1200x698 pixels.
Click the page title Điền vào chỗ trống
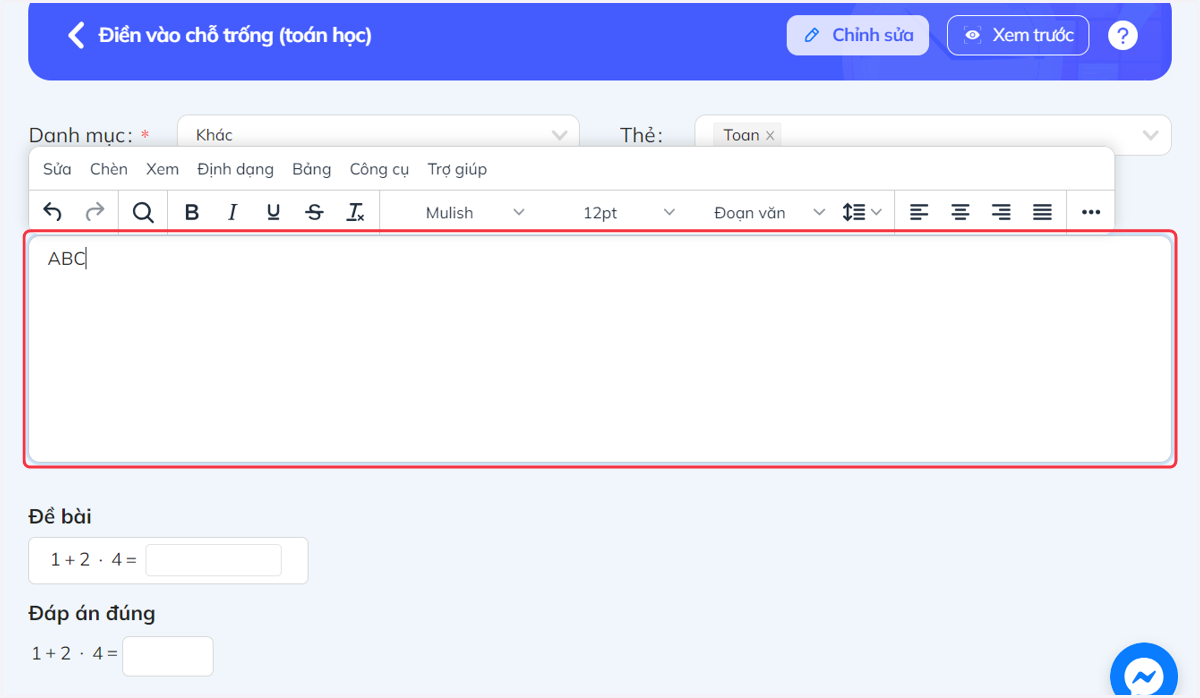235,36
